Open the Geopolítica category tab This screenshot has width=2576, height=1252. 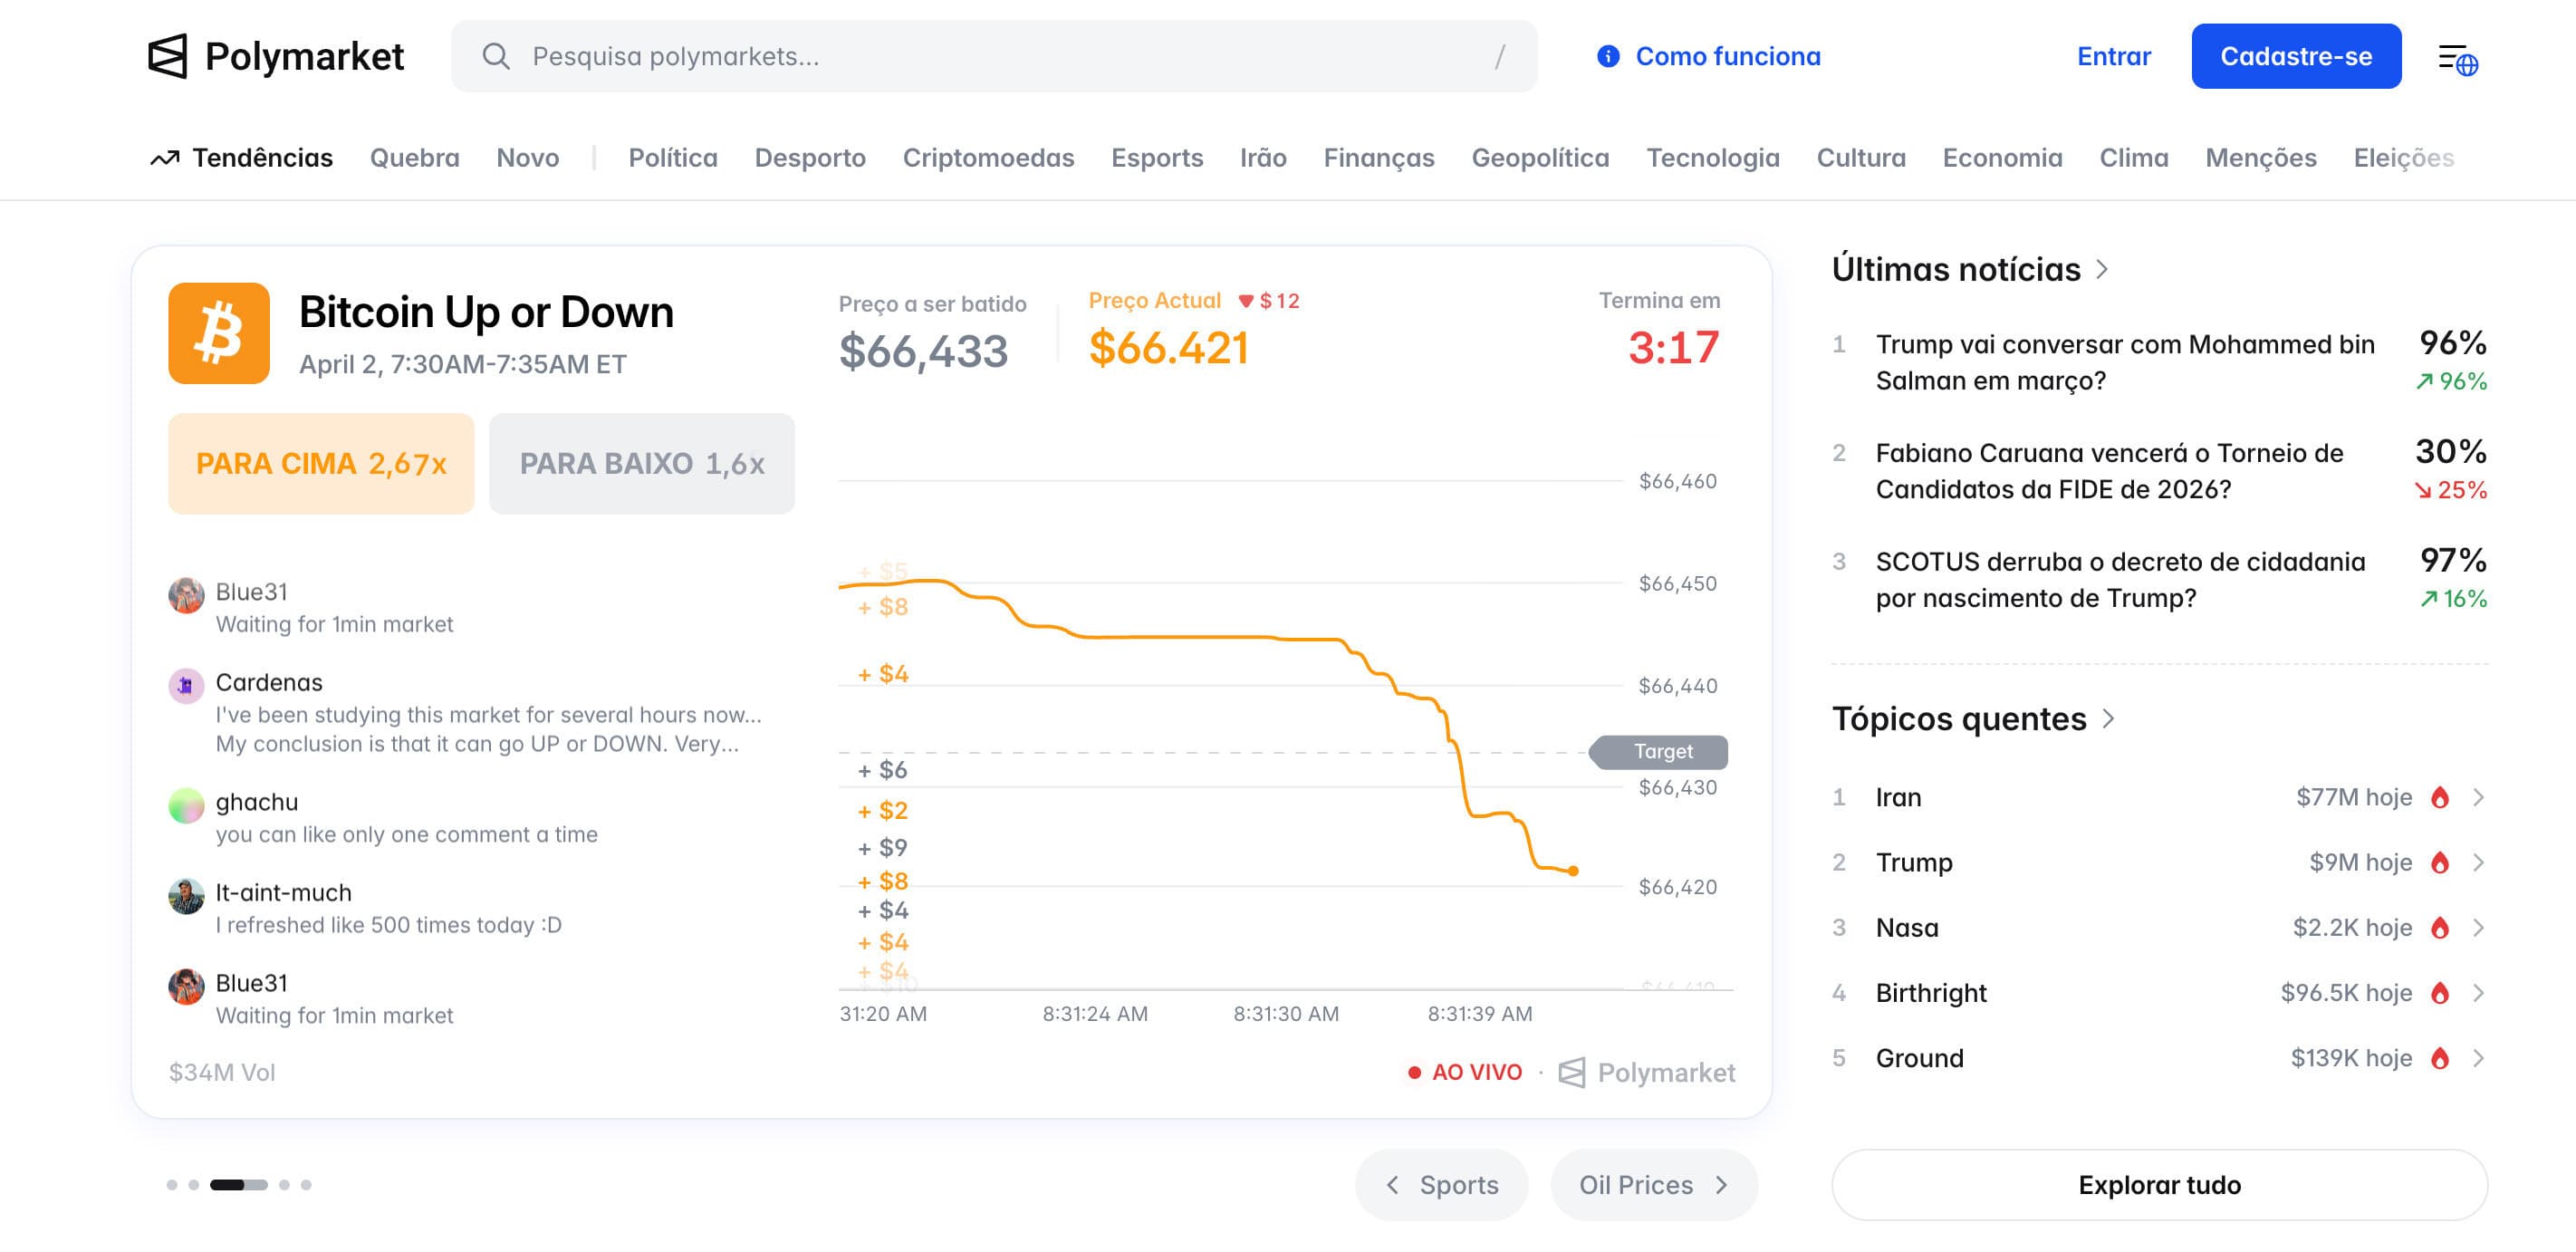[1540, 158]
